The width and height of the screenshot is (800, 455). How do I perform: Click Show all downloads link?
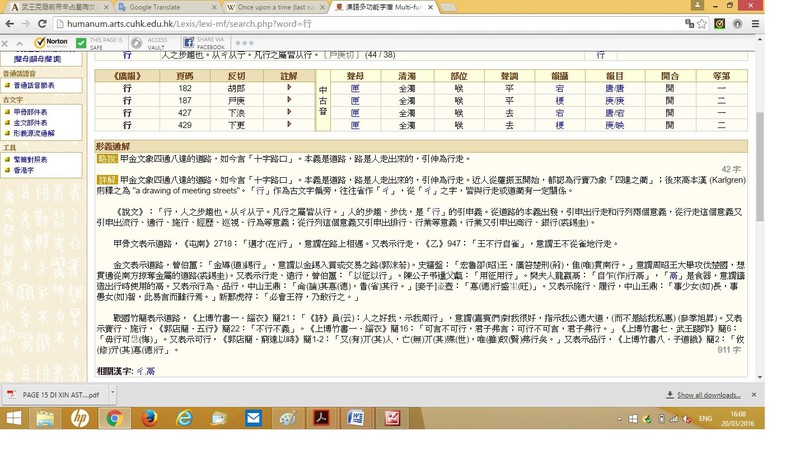(708, 395)
